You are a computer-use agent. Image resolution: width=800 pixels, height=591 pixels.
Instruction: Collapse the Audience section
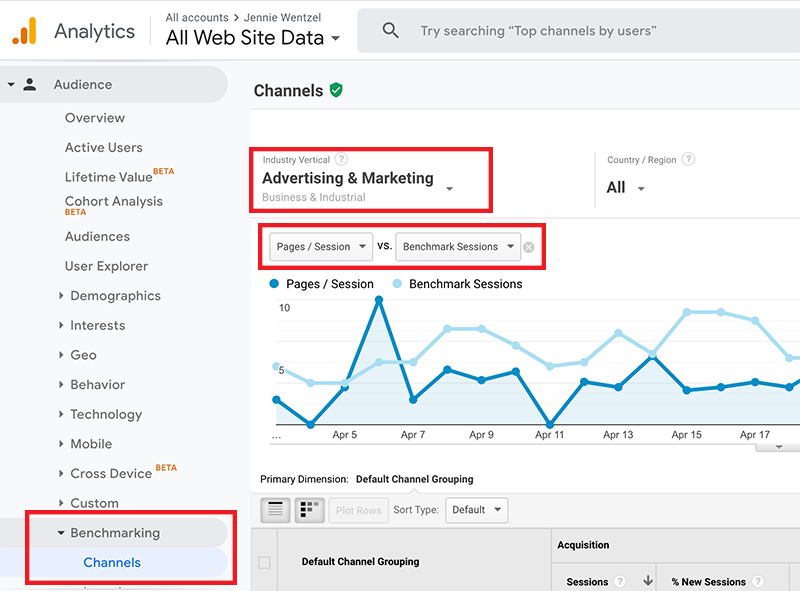coord(11,84)
